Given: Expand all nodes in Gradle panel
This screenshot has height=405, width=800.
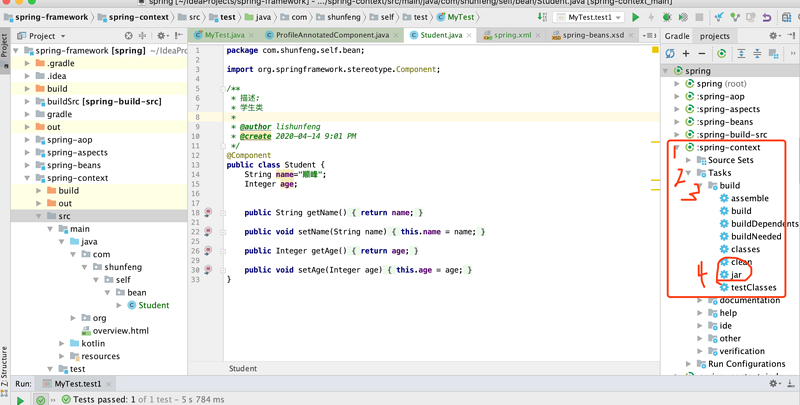Looking at the screenshot, I should (x=741, y=53).
